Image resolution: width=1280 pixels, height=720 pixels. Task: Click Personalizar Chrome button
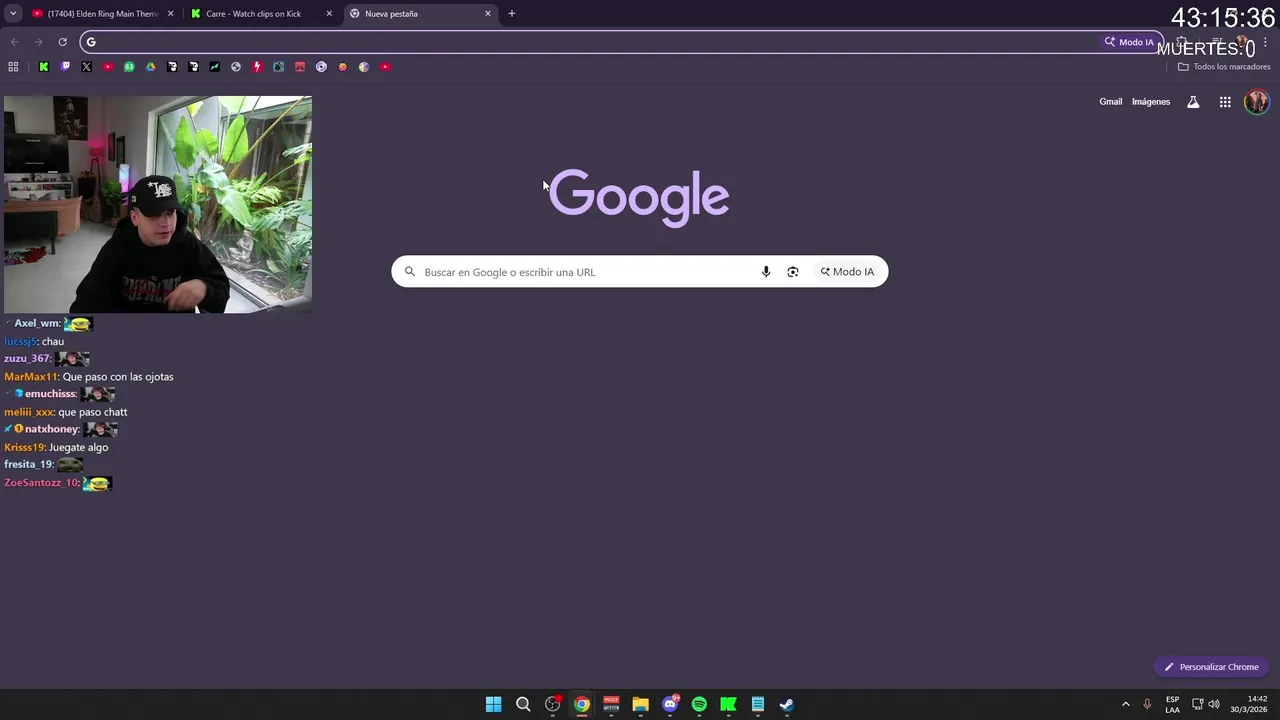pyautogui.click(x=1211, y=667)
